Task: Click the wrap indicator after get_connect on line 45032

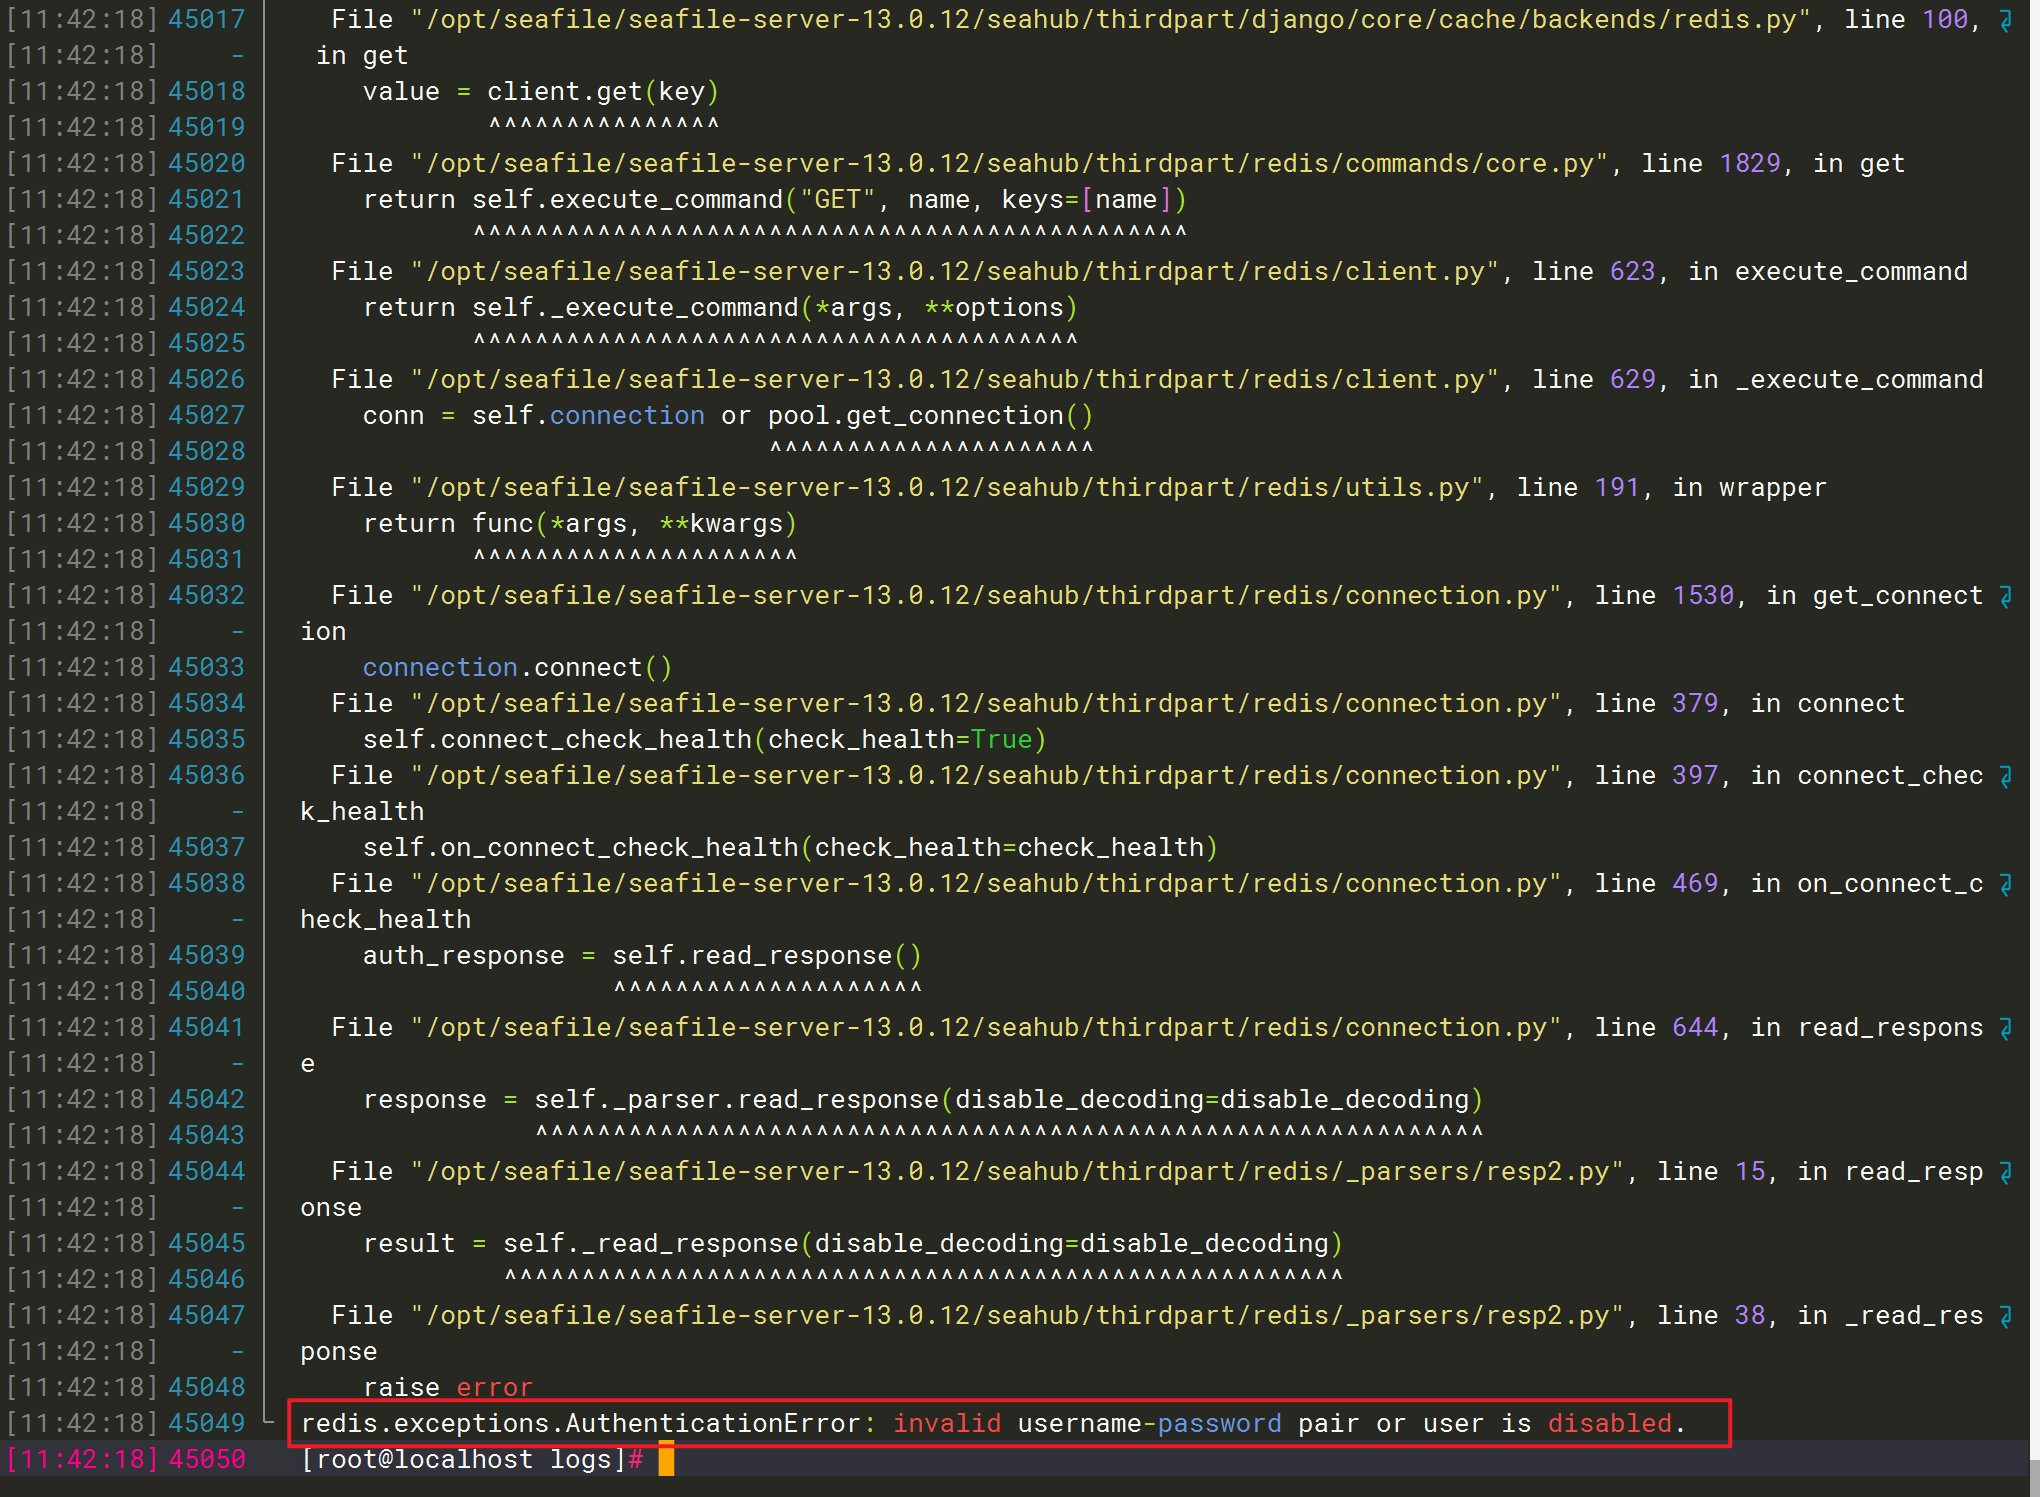Action: [x=2005, y=596]
